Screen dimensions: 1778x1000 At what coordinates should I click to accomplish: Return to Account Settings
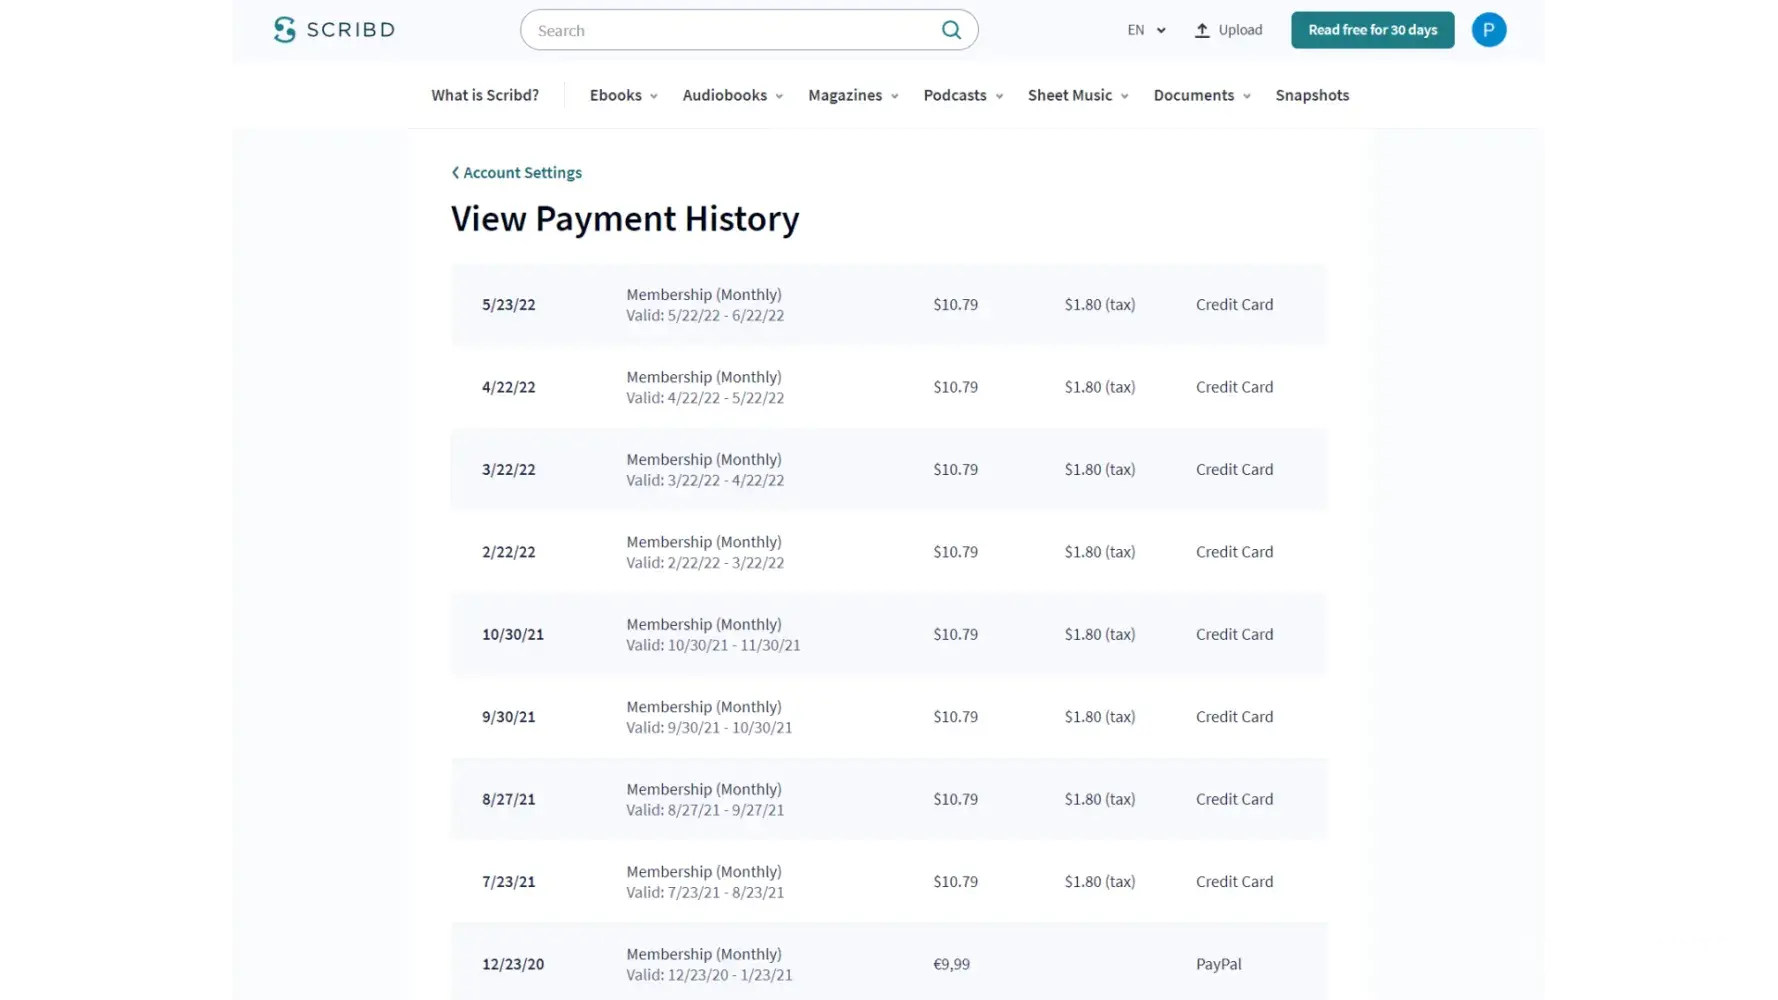[x=522, y=173]
